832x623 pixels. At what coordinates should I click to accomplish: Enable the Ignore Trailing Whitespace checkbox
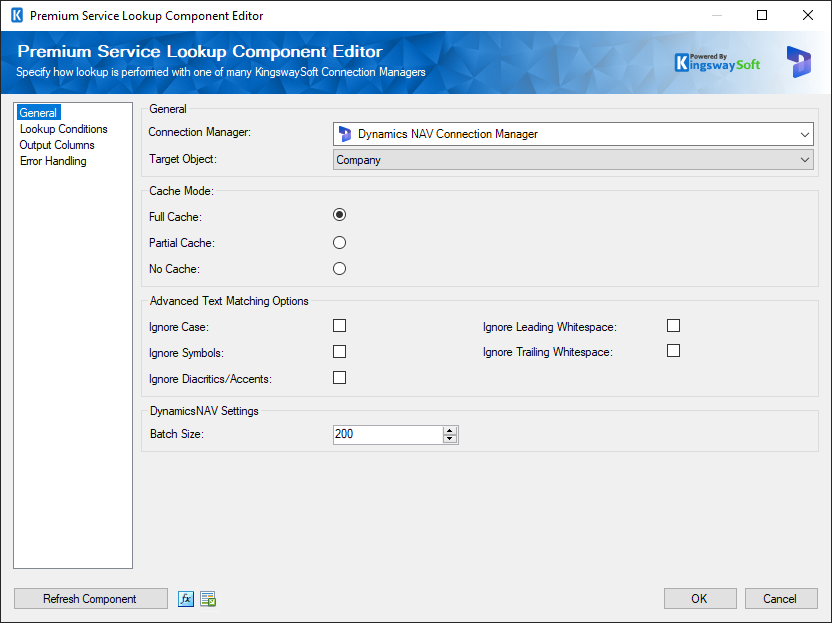tap(673, 351)
